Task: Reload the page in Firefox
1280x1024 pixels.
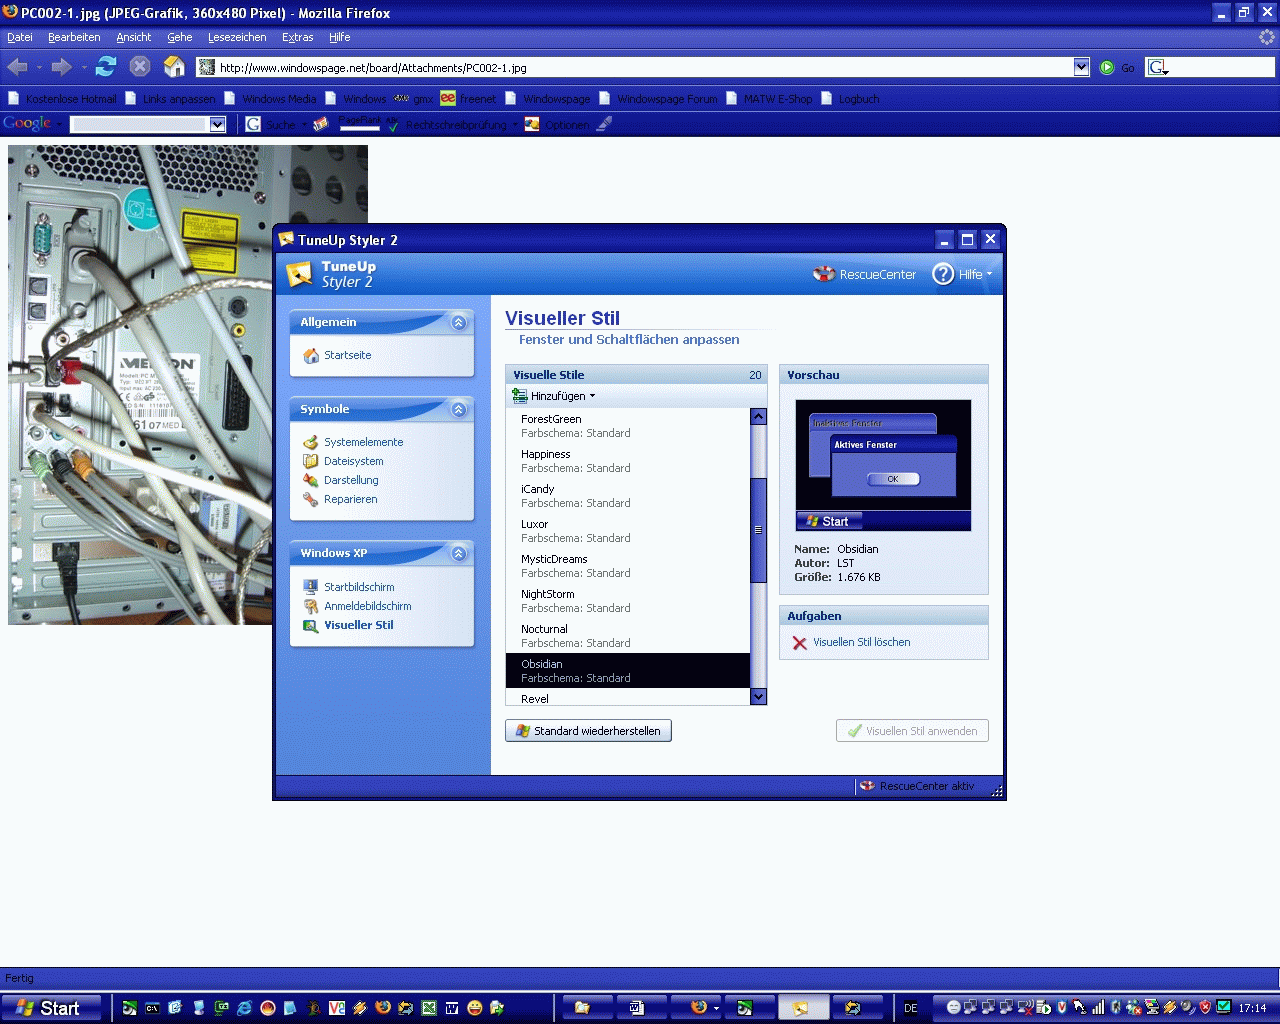Action: tap(106, 67)
